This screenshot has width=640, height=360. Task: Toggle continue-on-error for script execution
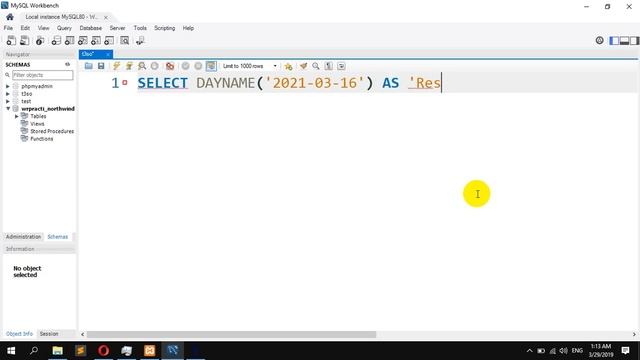tap(170, 66)
